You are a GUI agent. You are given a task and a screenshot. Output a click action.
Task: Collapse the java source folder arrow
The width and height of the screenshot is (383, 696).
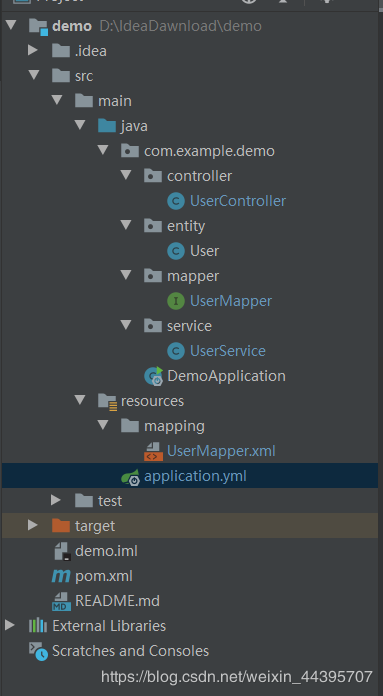tap(79, 124)
